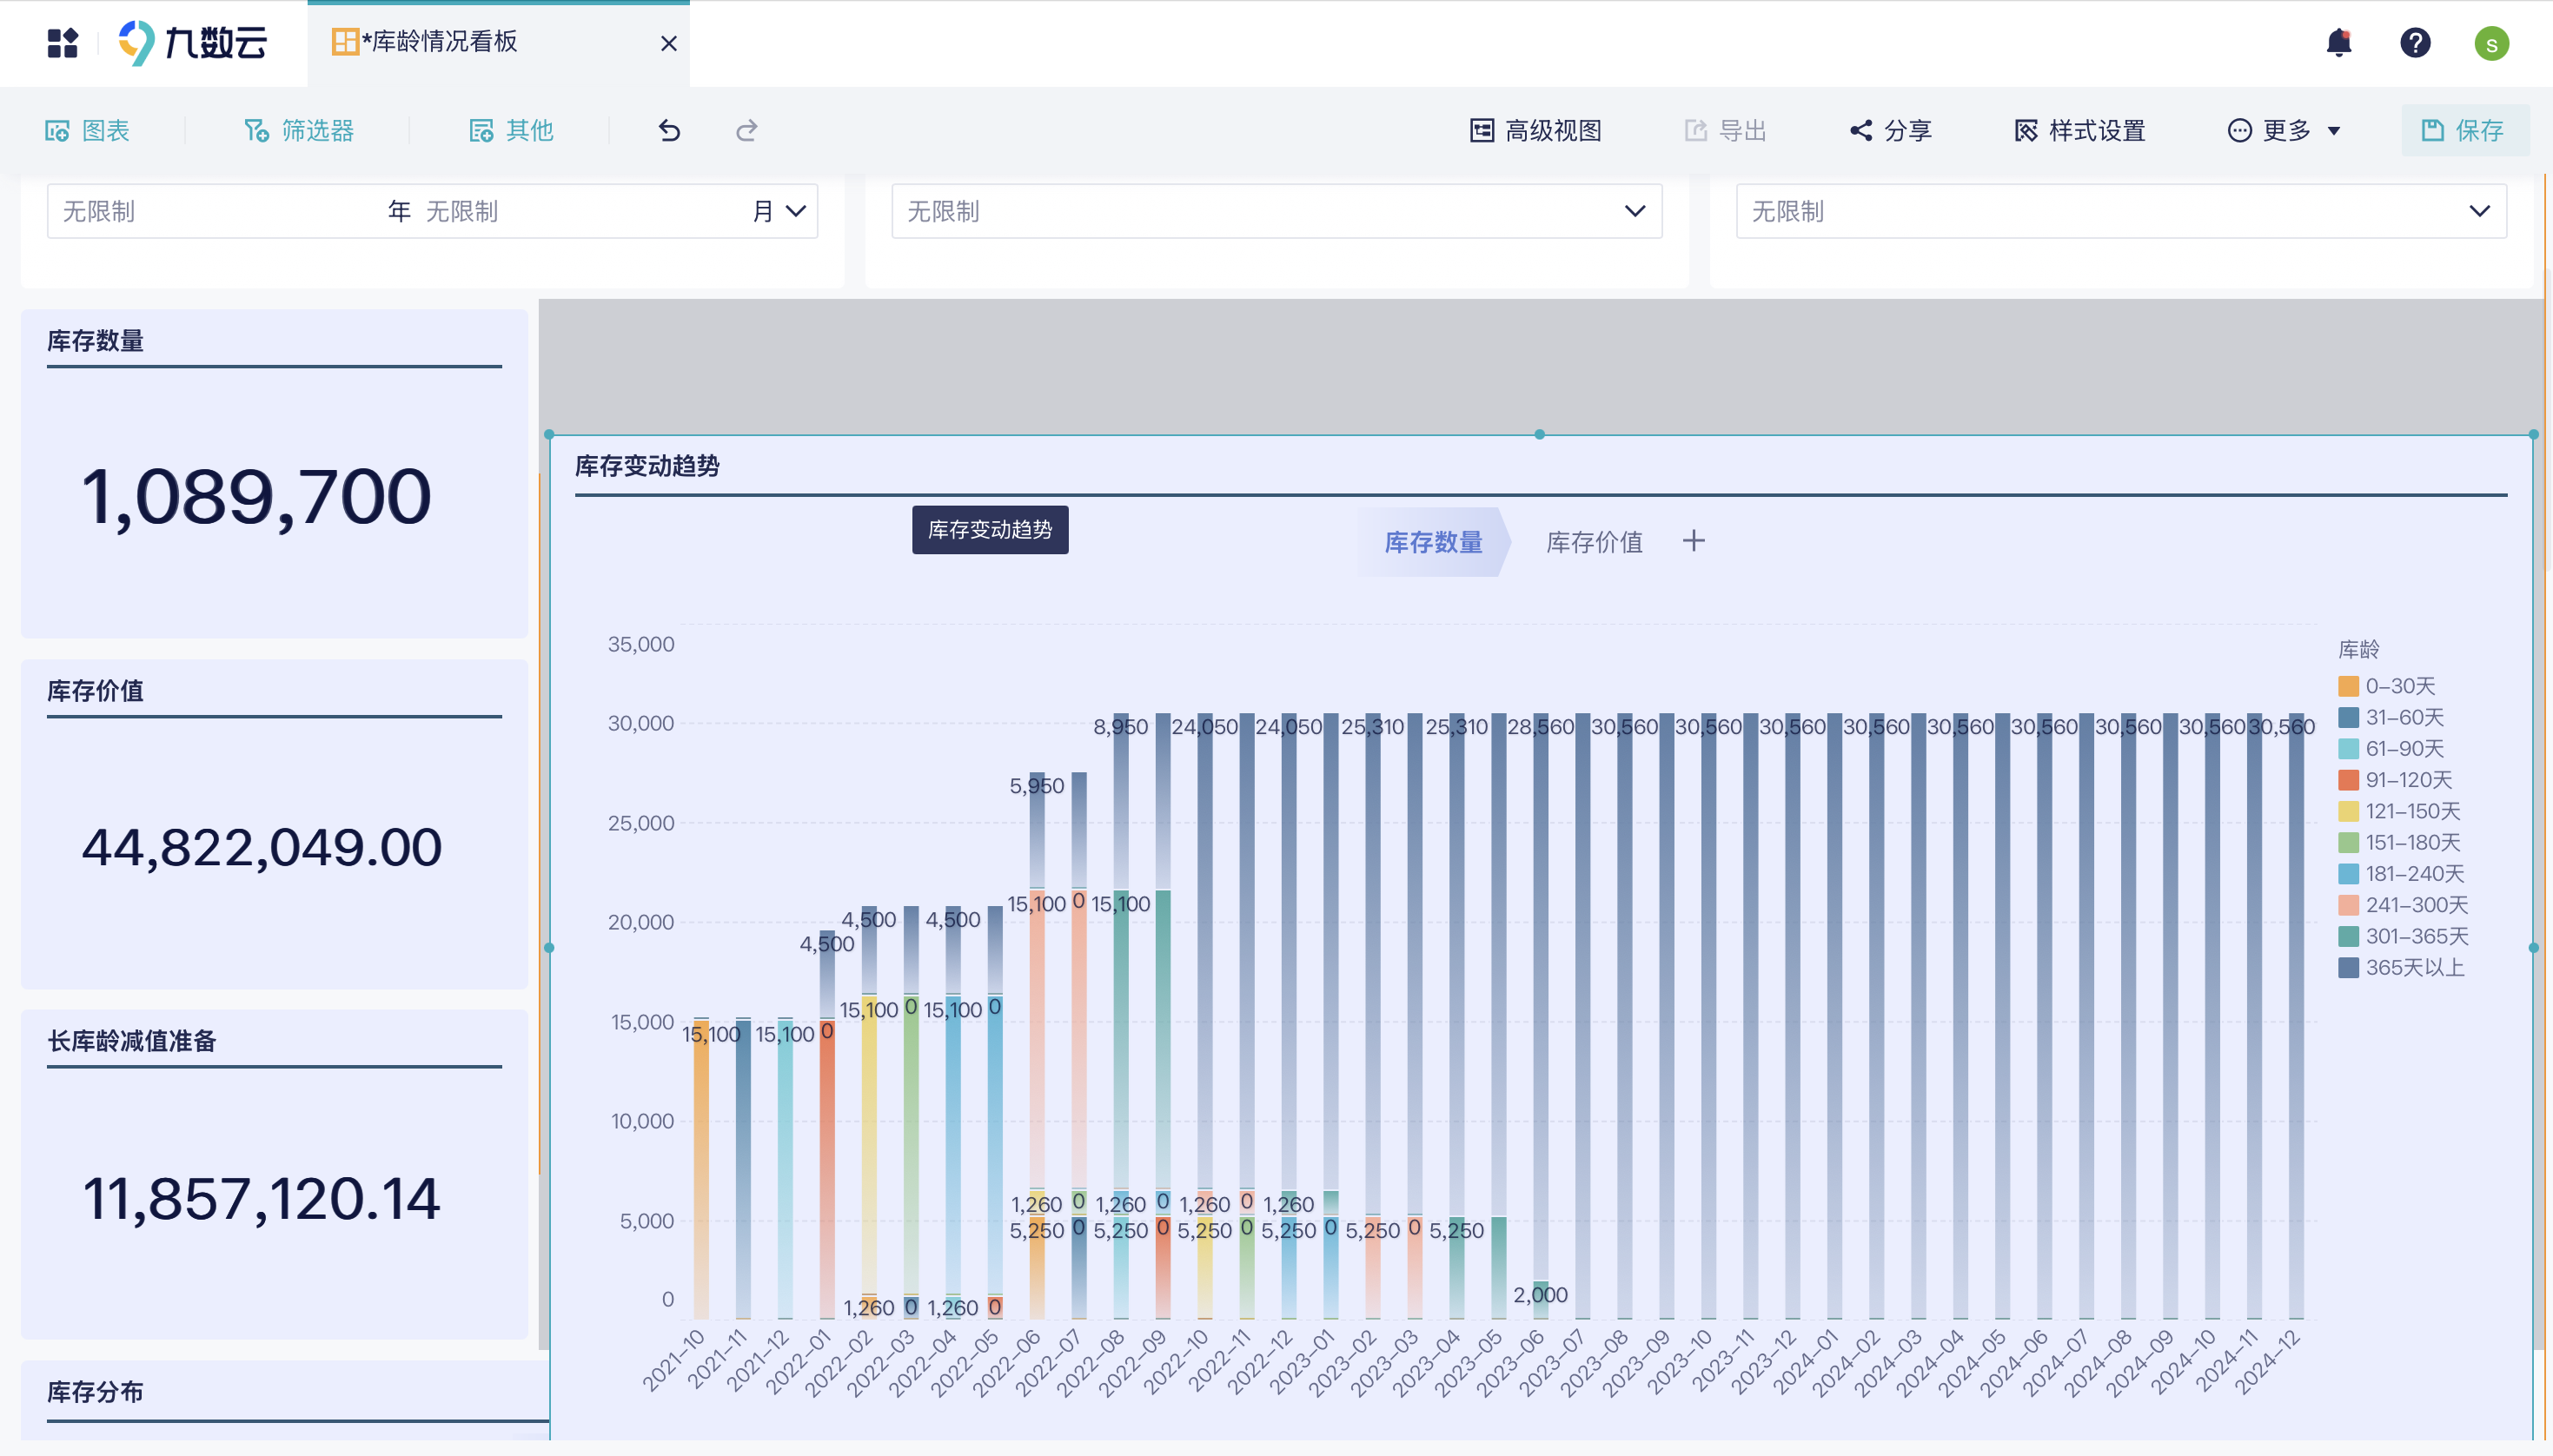Undo the last change
Viewport: 2553px width, 1456px height.
[668, 130]
